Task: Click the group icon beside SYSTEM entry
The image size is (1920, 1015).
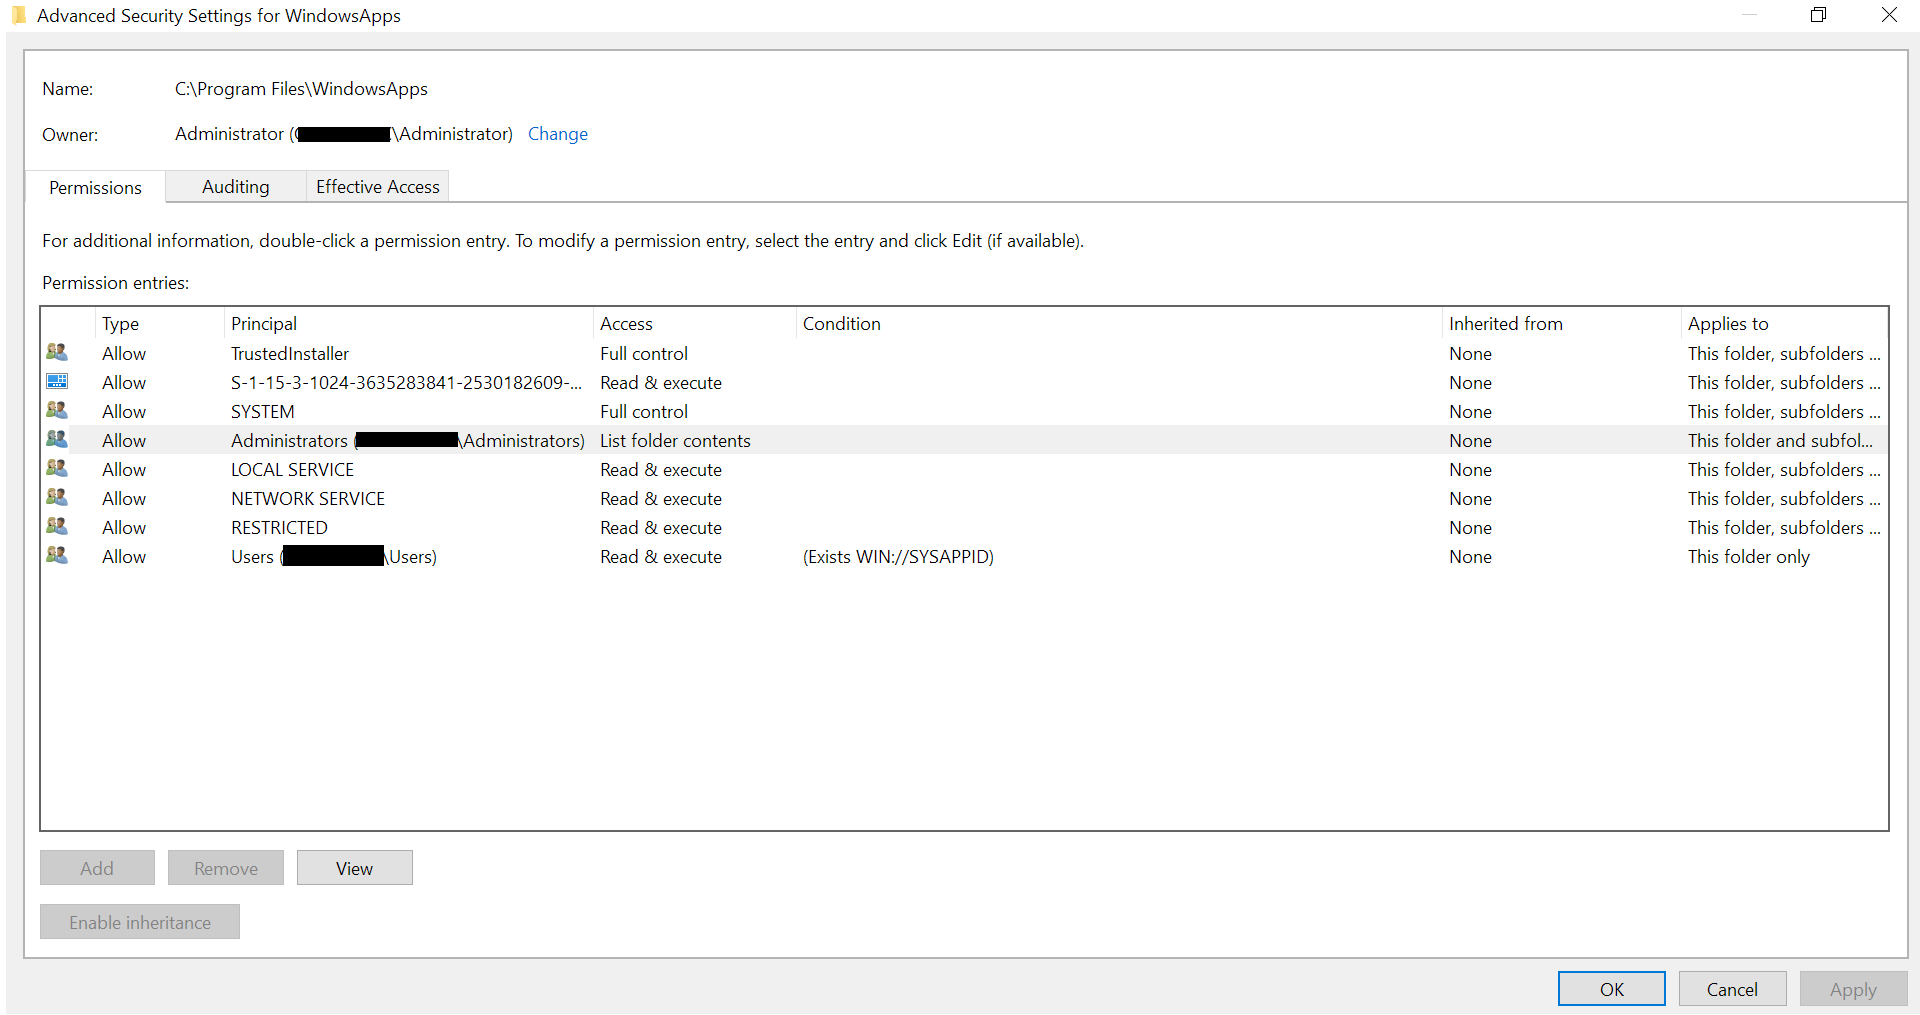Action: (x=57, y=410)
